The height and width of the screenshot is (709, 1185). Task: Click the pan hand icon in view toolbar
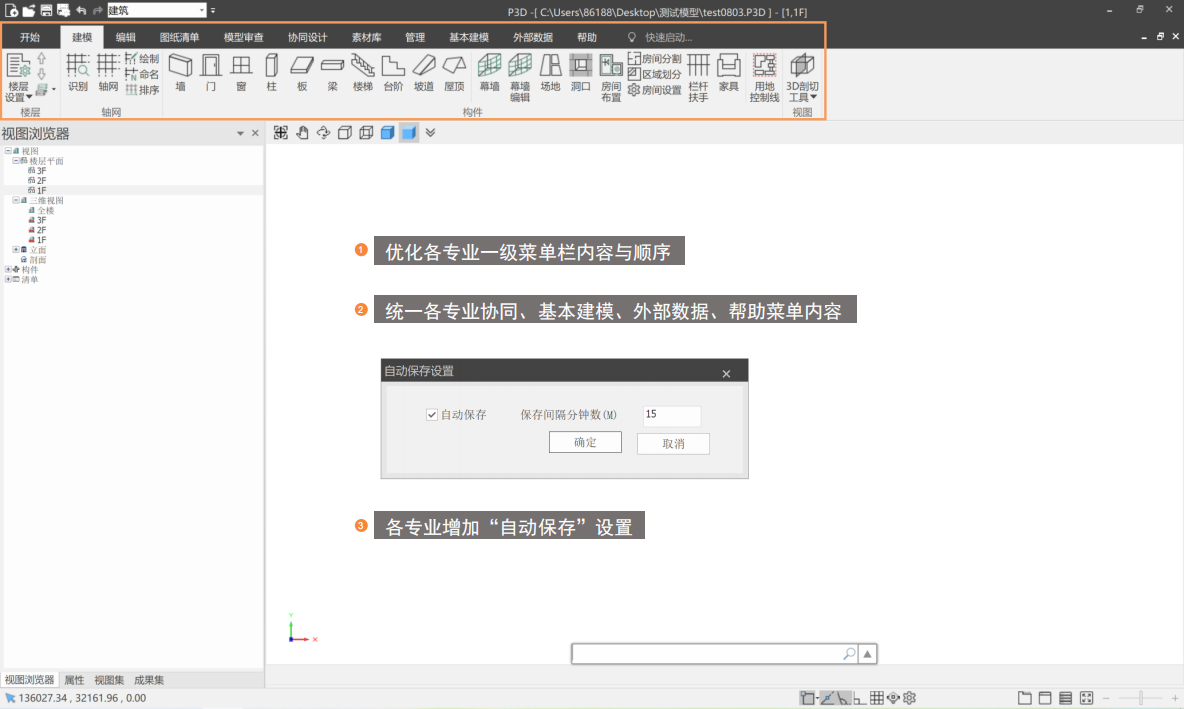[x=302, y=133]
